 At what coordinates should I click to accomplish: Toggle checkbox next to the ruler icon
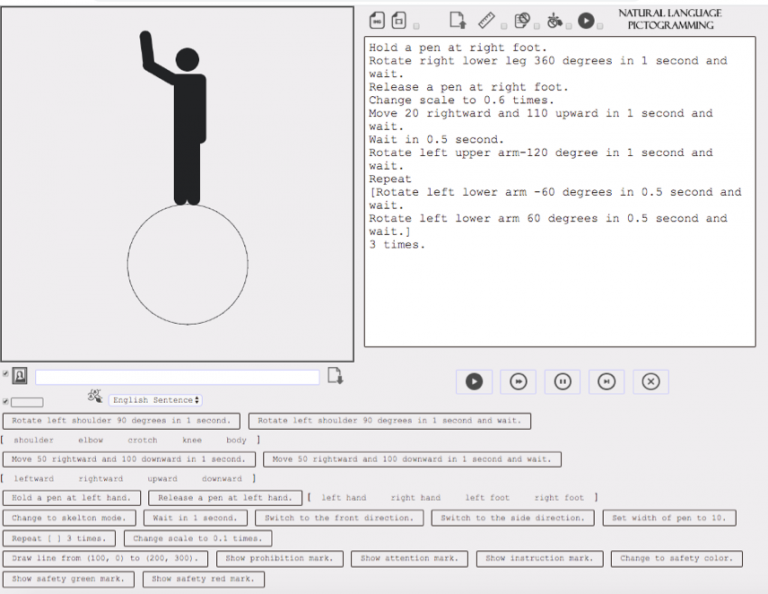[x=504, y=26]
